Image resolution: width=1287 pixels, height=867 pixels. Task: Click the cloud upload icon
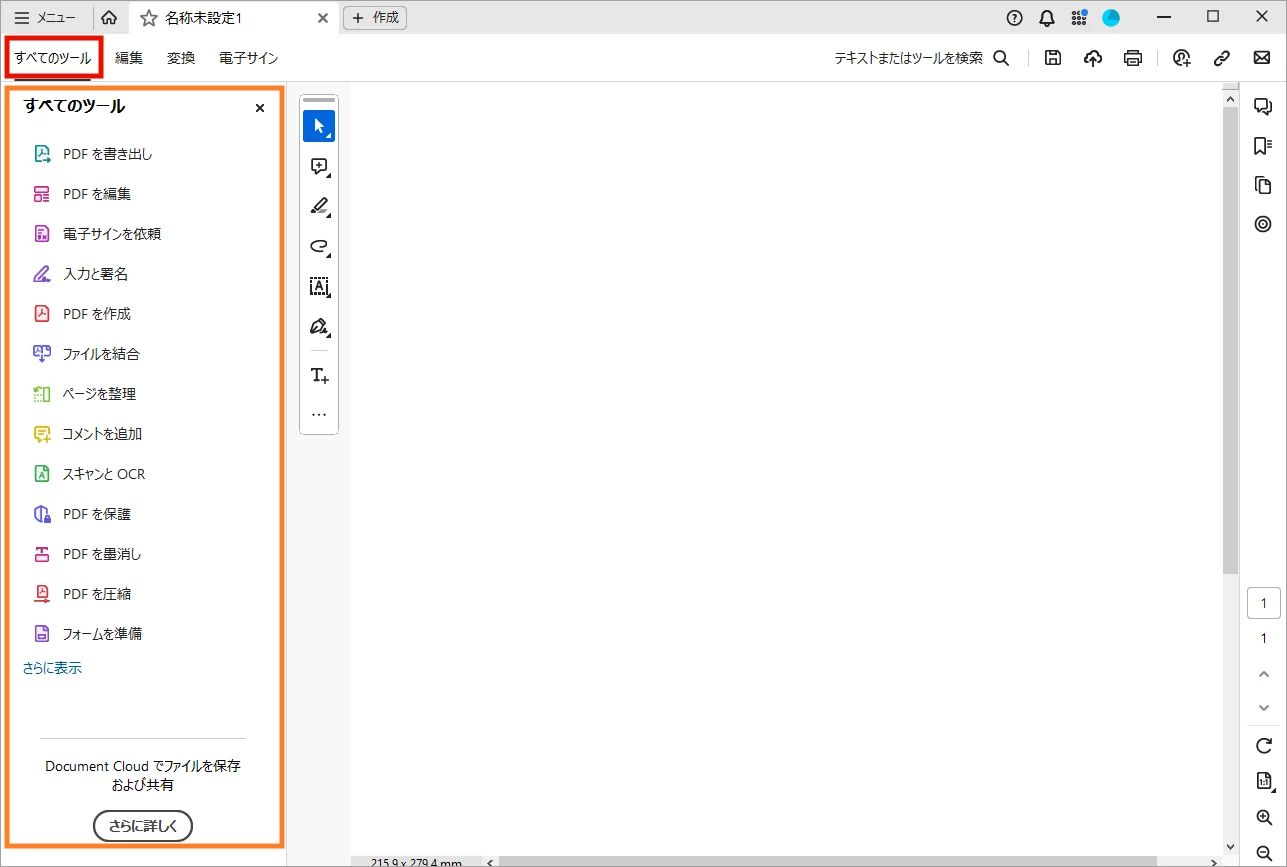click(1093, 58)
